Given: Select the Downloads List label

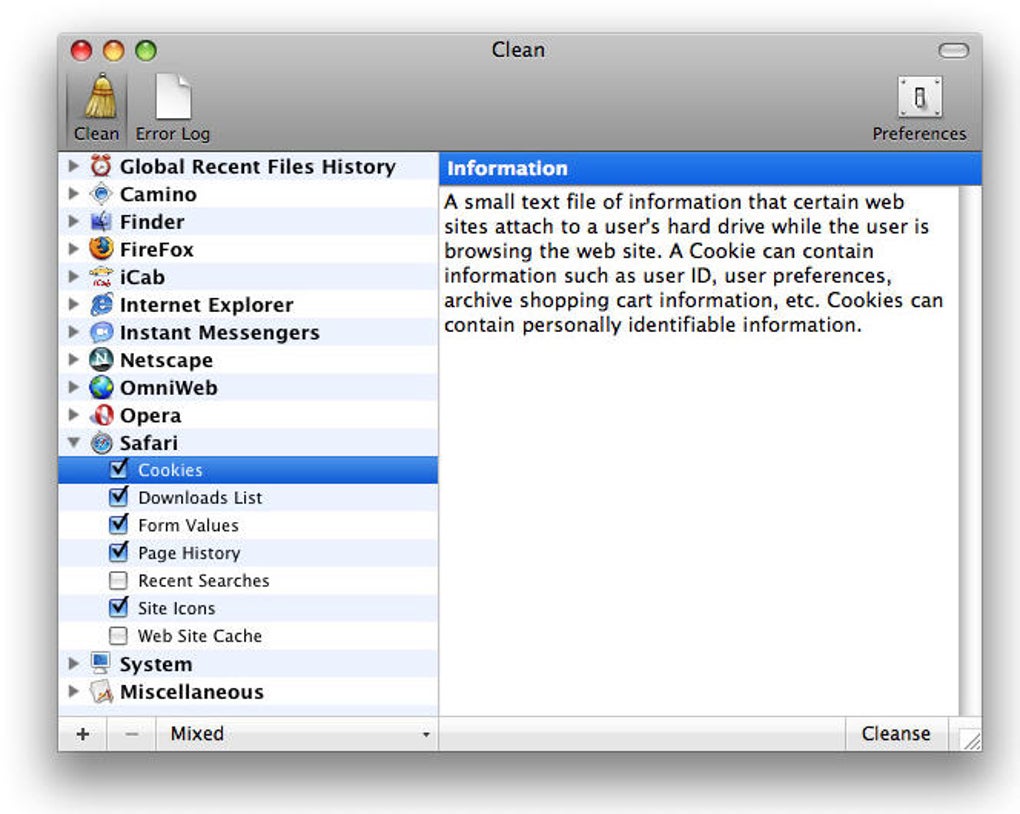Looking at the screenshot, I should pyautogui.click(x=200, y=498).
